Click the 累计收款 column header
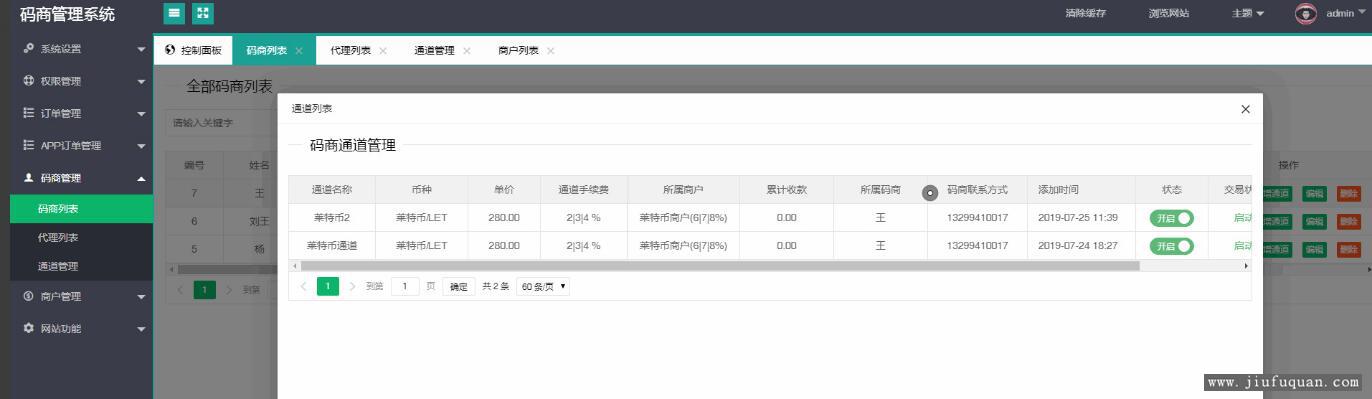Viewport: 1372px width, 399px height. pyautogui.click(x=786, y=189)
